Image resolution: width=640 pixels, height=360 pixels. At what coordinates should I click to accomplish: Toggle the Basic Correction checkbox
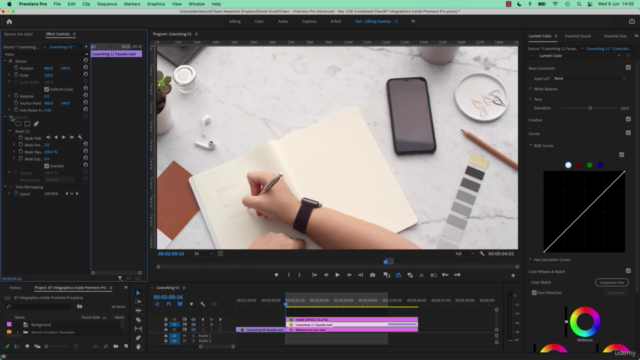pos(628,67)
